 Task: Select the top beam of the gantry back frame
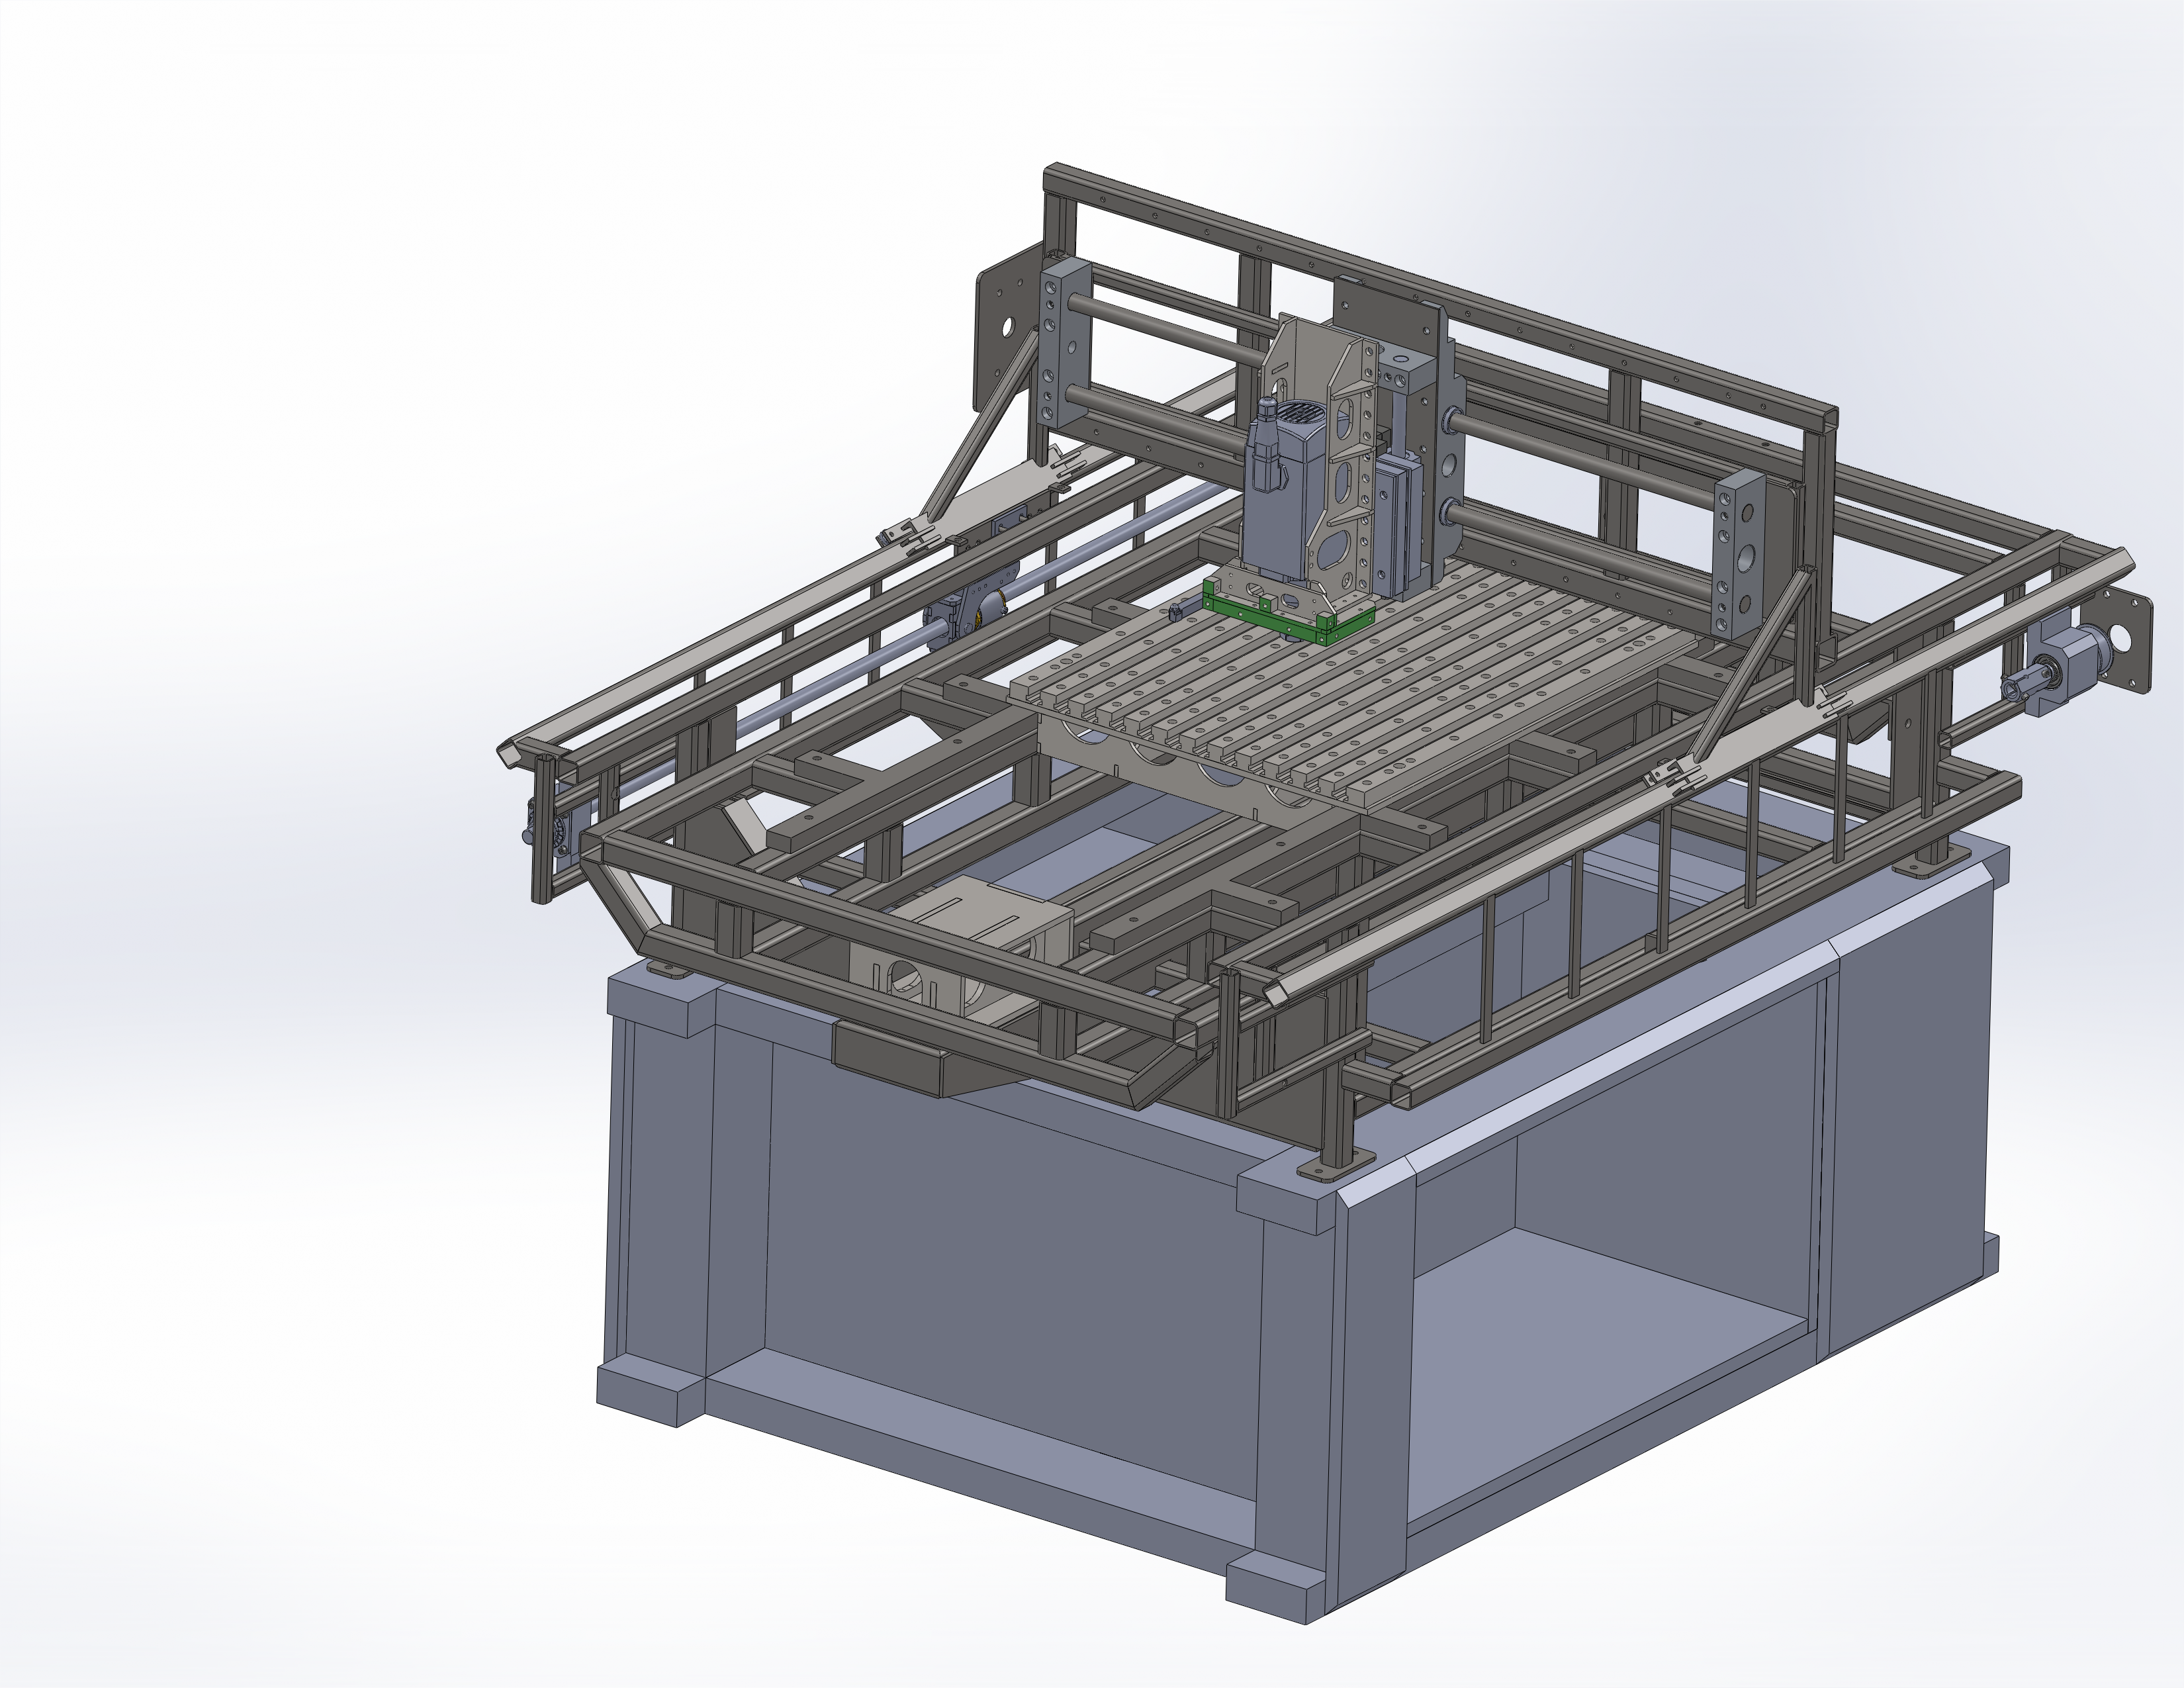(1440, 296)
